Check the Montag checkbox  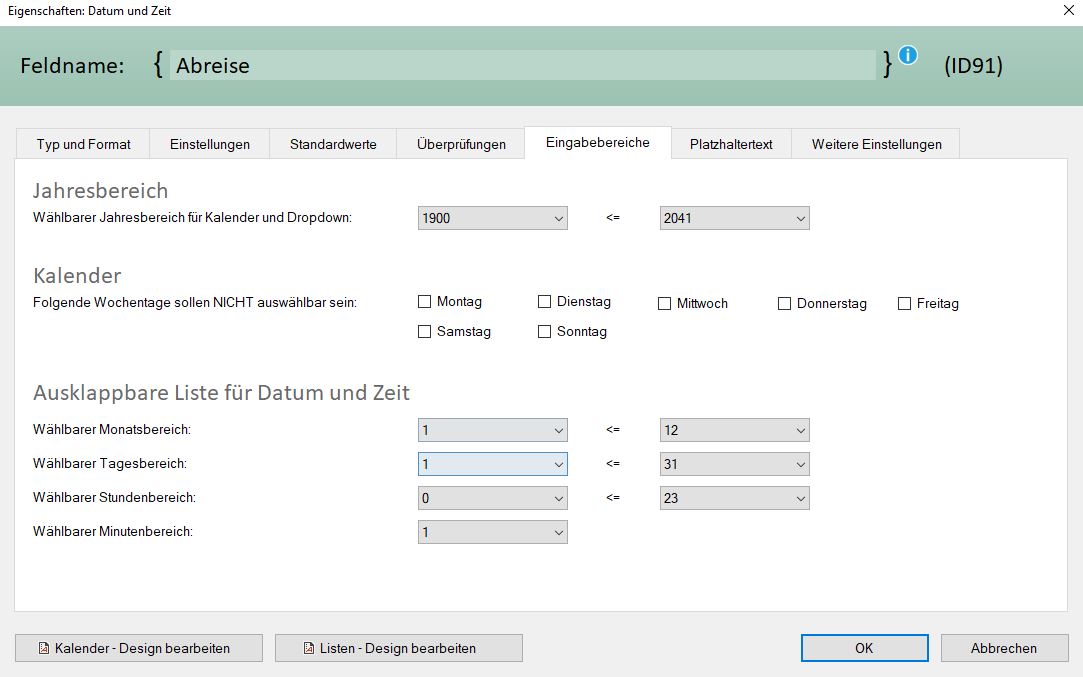425,302
